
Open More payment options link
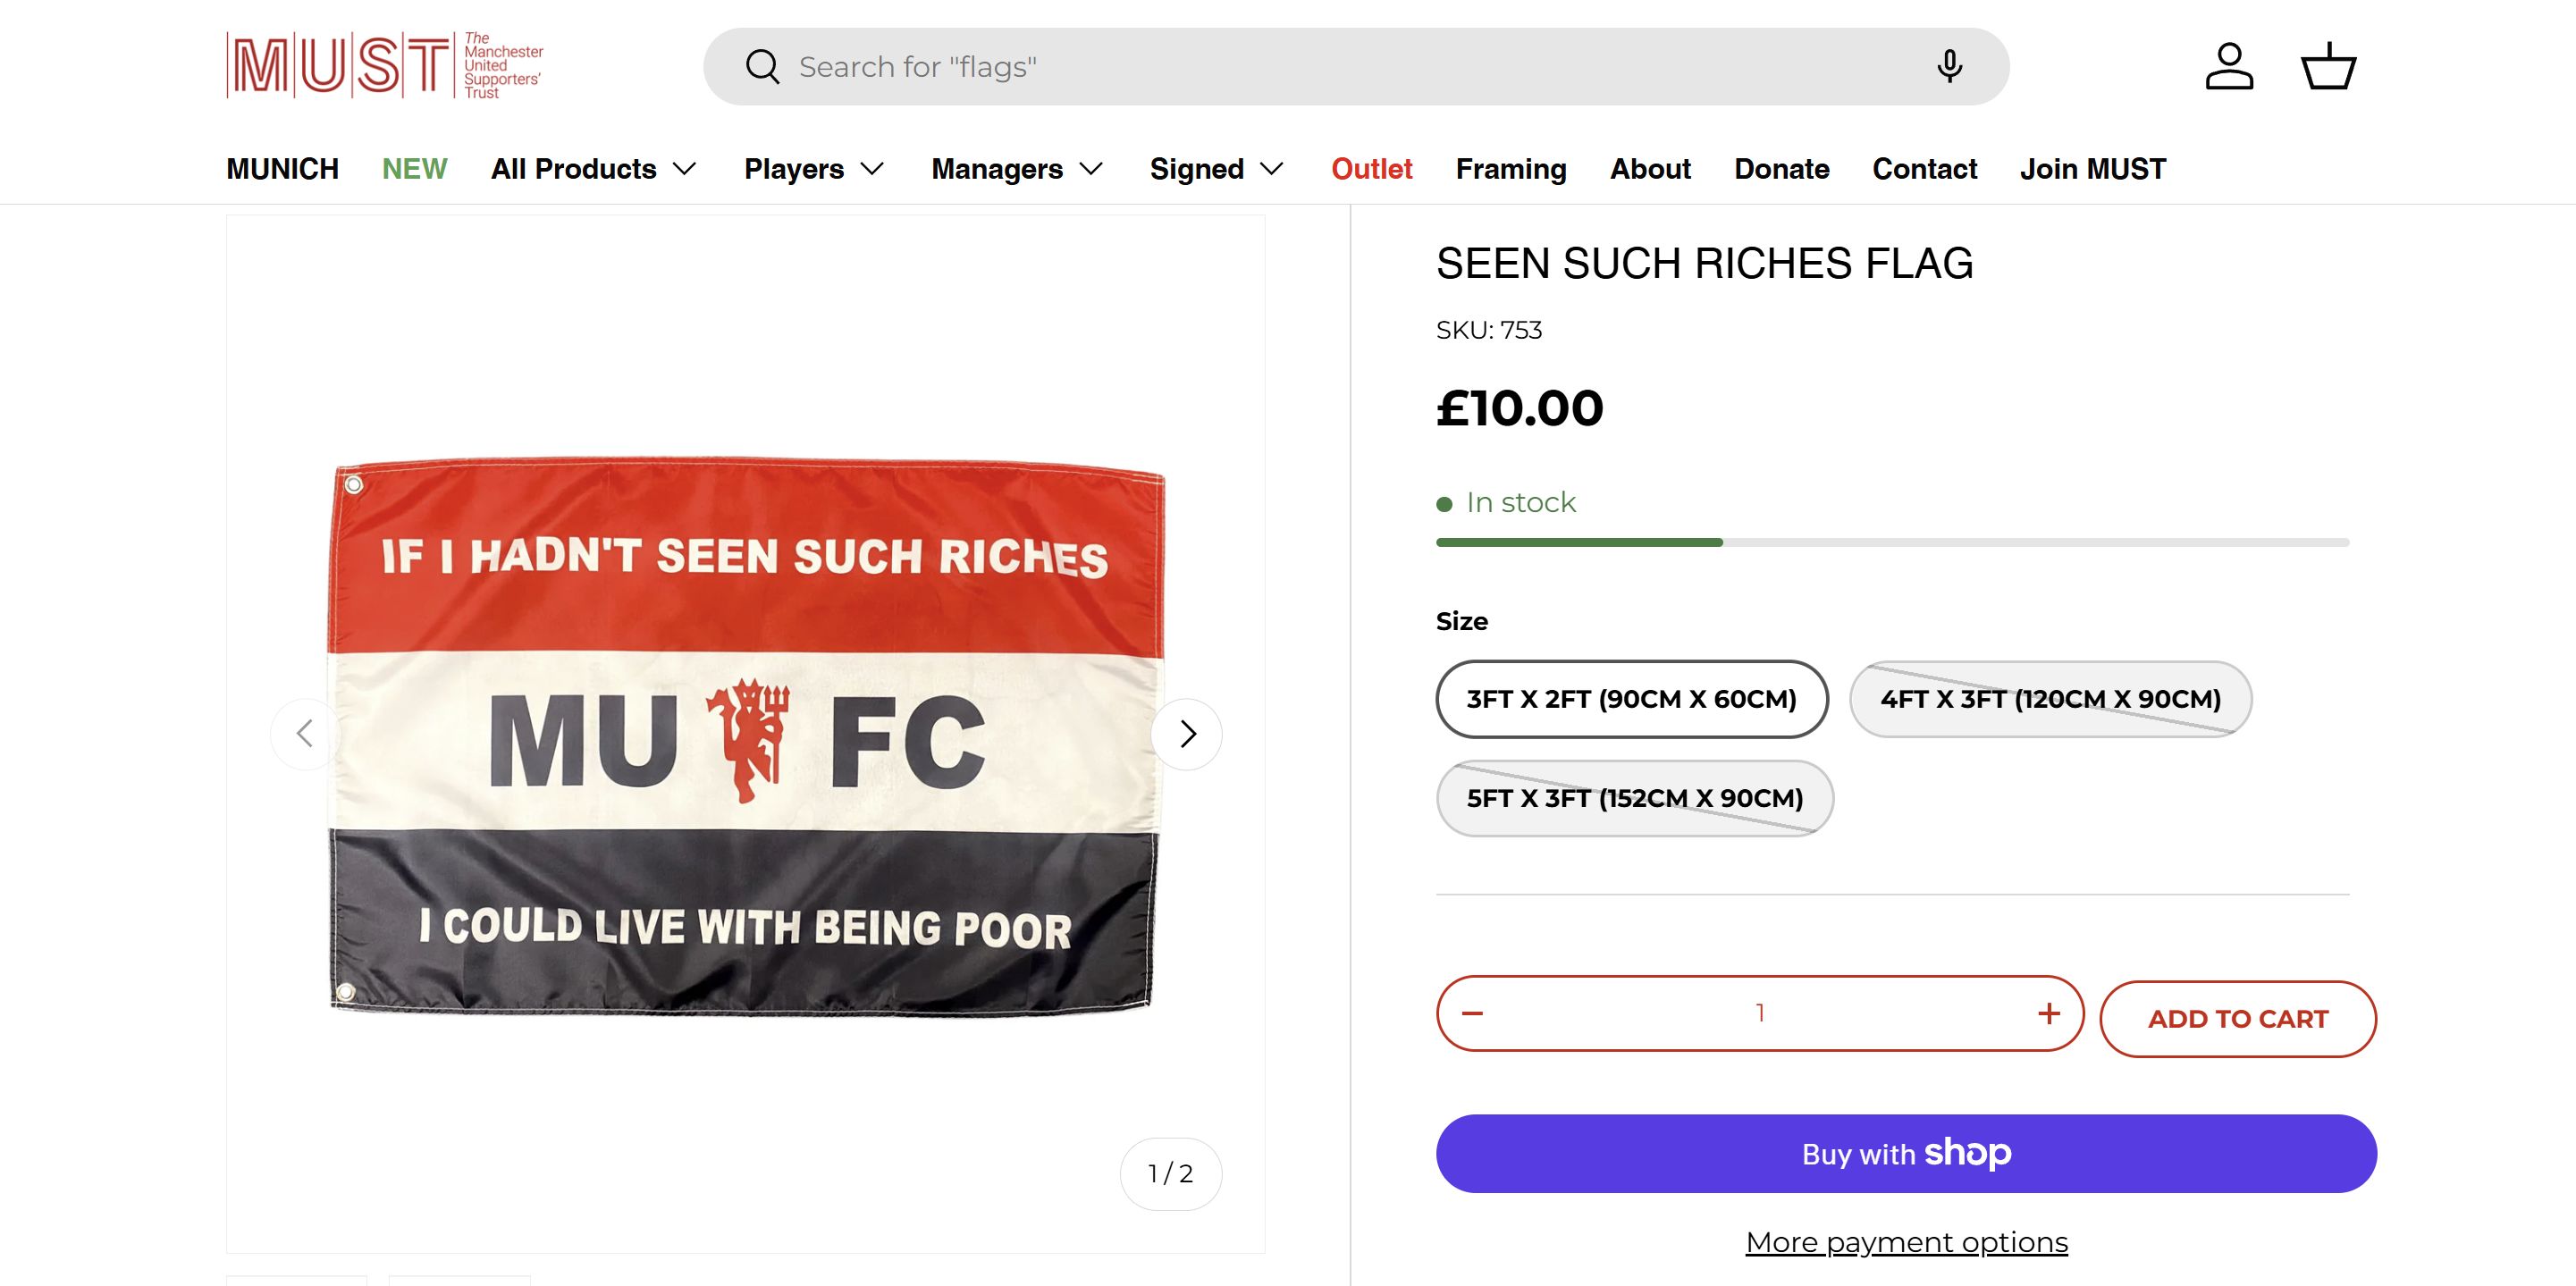coord(1906,1241)
